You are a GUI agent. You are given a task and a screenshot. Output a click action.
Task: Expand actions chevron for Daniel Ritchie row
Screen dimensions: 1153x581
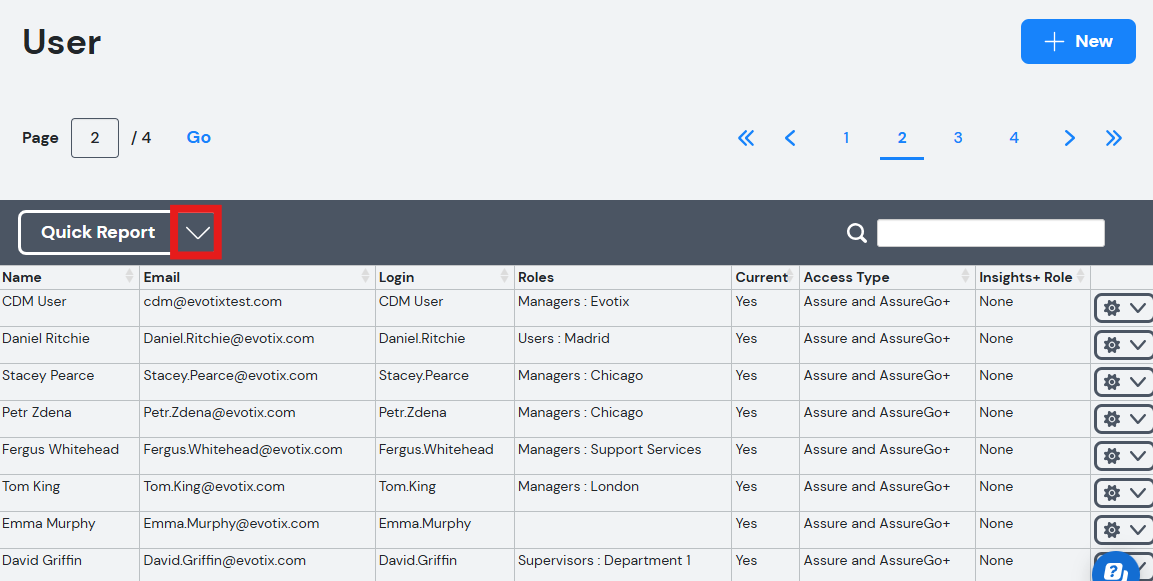[x=1138, y=344]
